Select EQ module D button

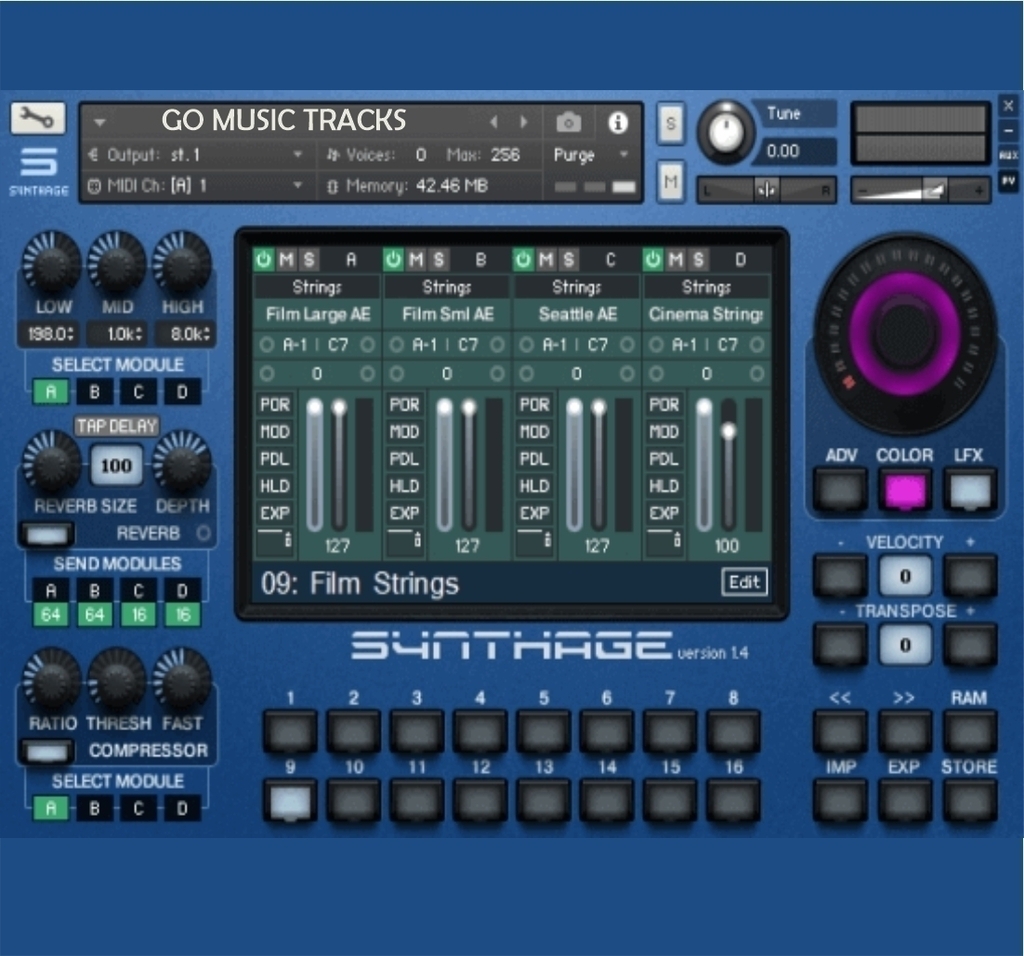[x=182, y=392]
